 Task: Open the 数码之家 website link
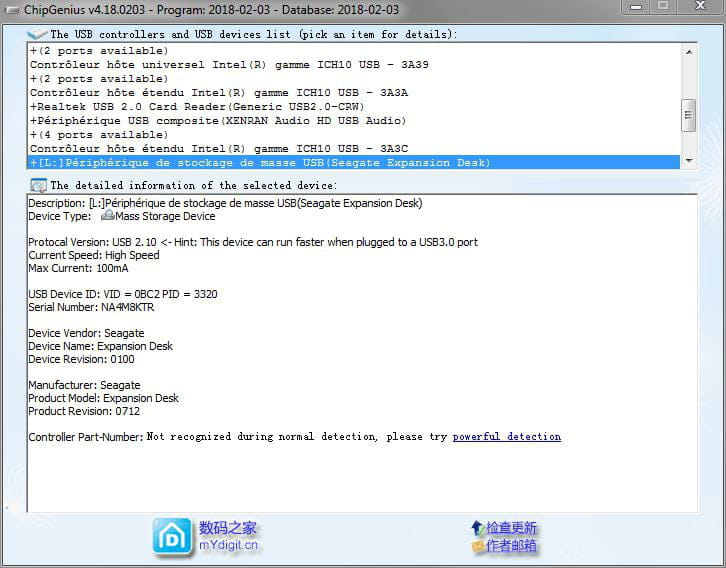tap(227, 528)
